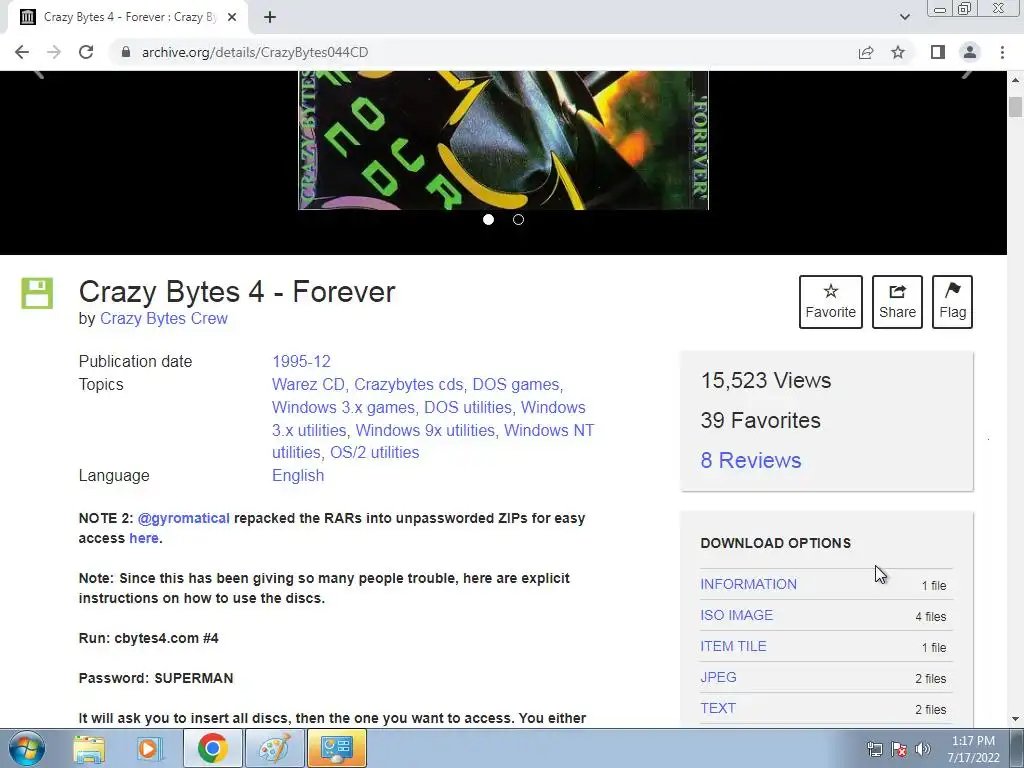Open File Explorer from the taskbar
Image resolution: width=1024 pixels, height=768 pixels.
point(89,748)
